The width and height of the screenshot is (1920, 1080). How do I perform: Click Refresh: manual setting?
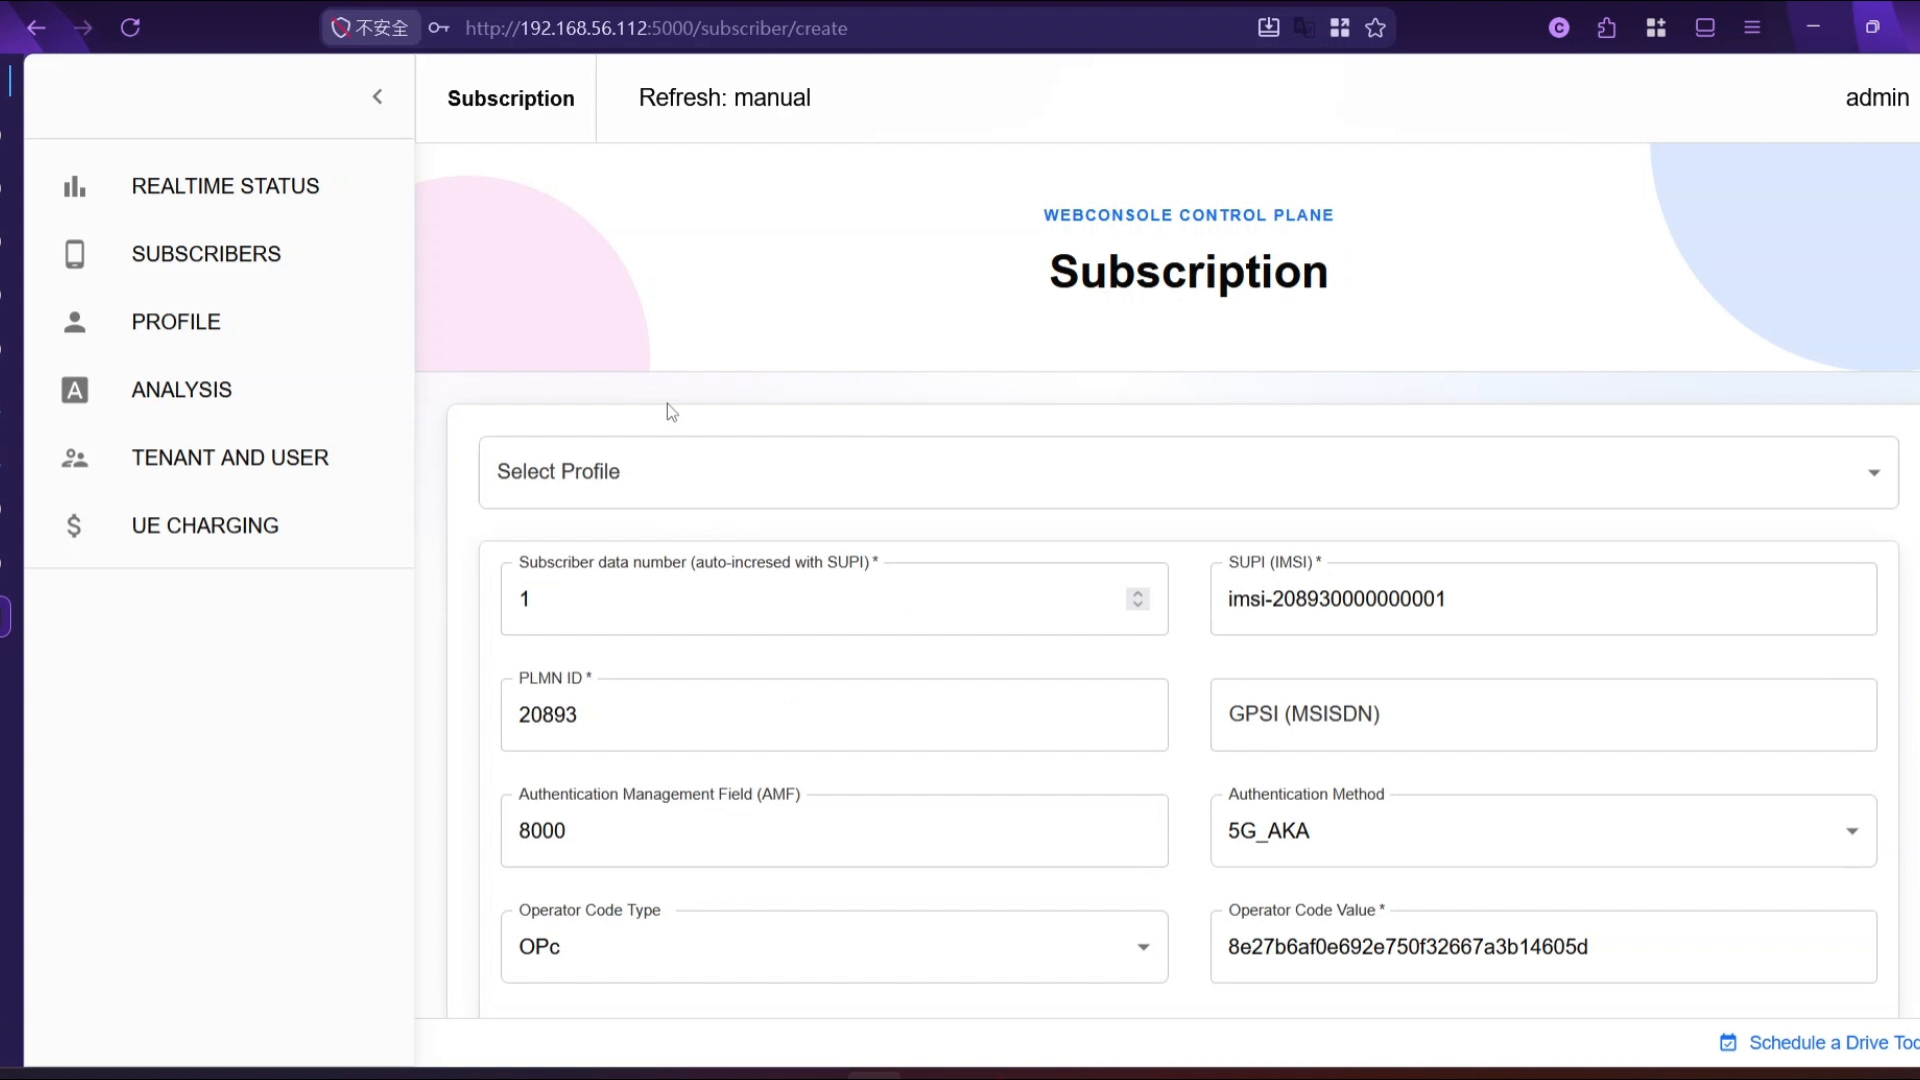tap(724, 98)
